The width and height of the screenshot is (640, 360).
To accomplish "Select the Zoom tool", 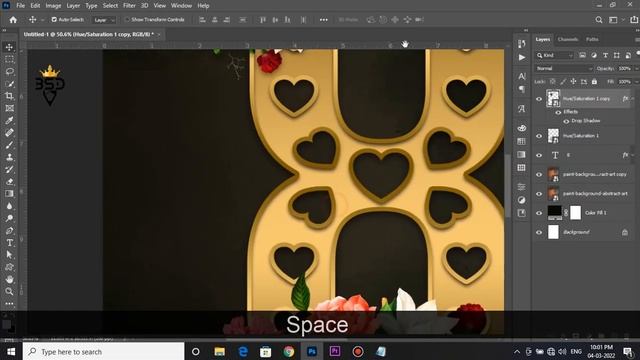I will coord(9,291).
